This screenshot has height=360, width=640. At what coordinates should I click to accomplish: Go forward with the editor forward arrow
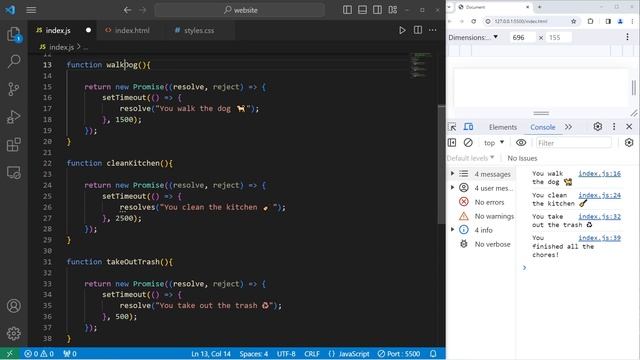tap(142, 10)
